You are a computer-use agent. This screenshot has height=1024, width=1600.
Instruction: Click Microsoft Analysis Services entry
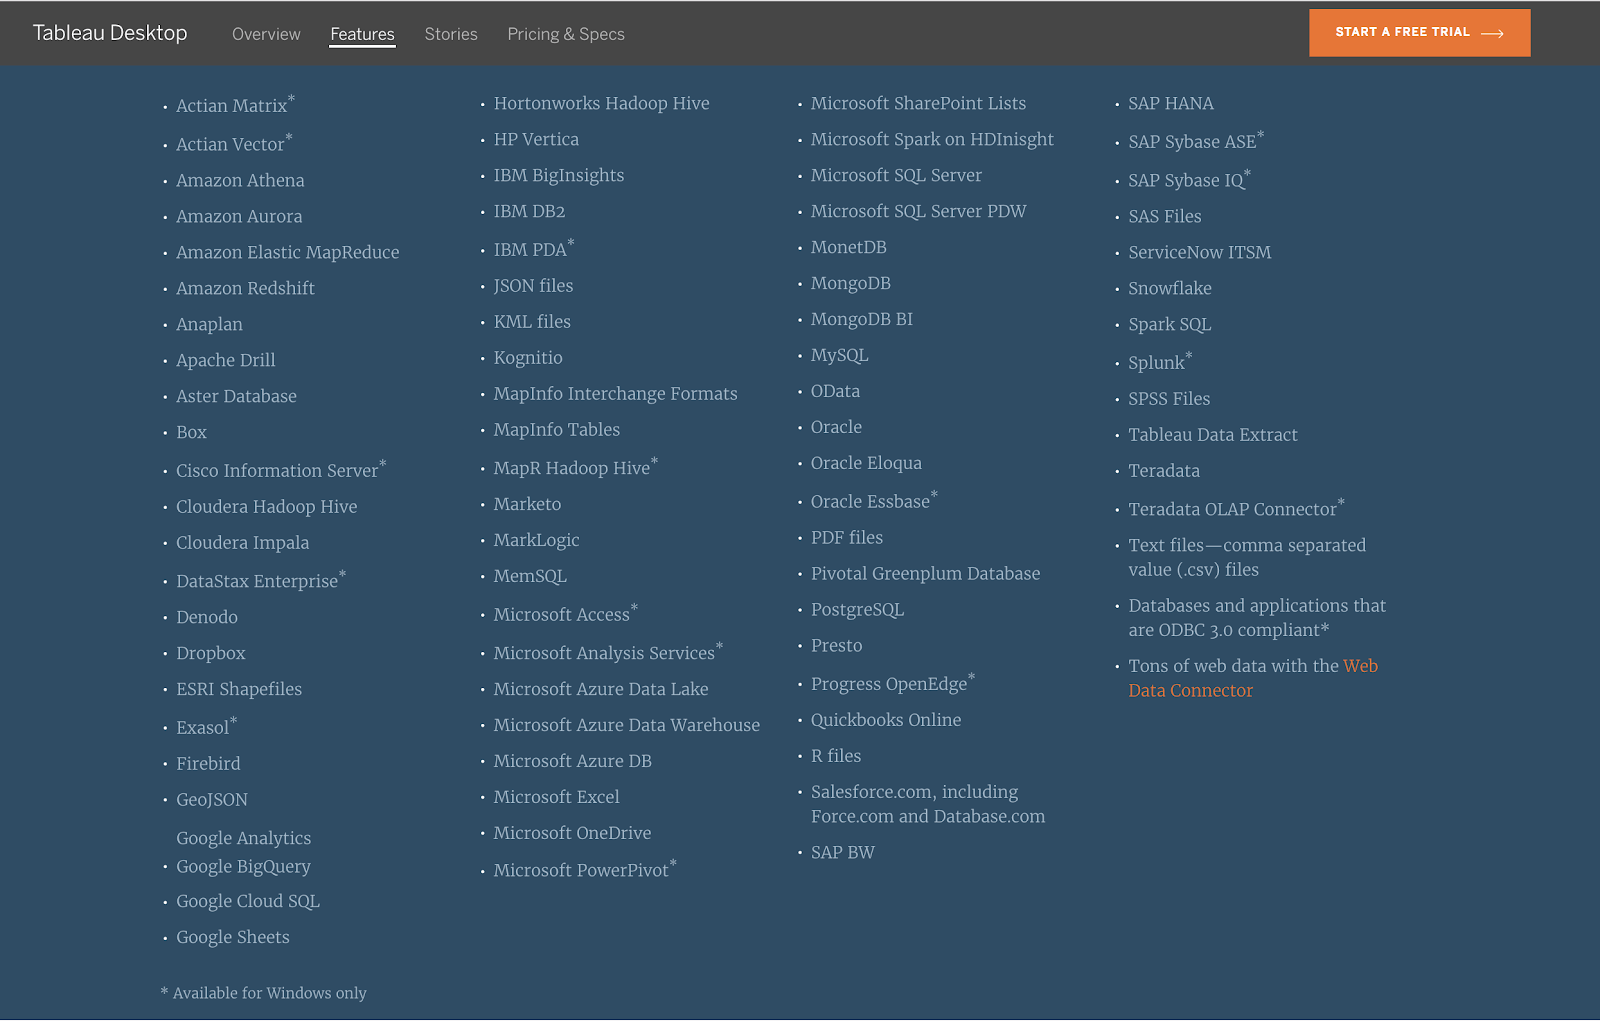point(607,652)
